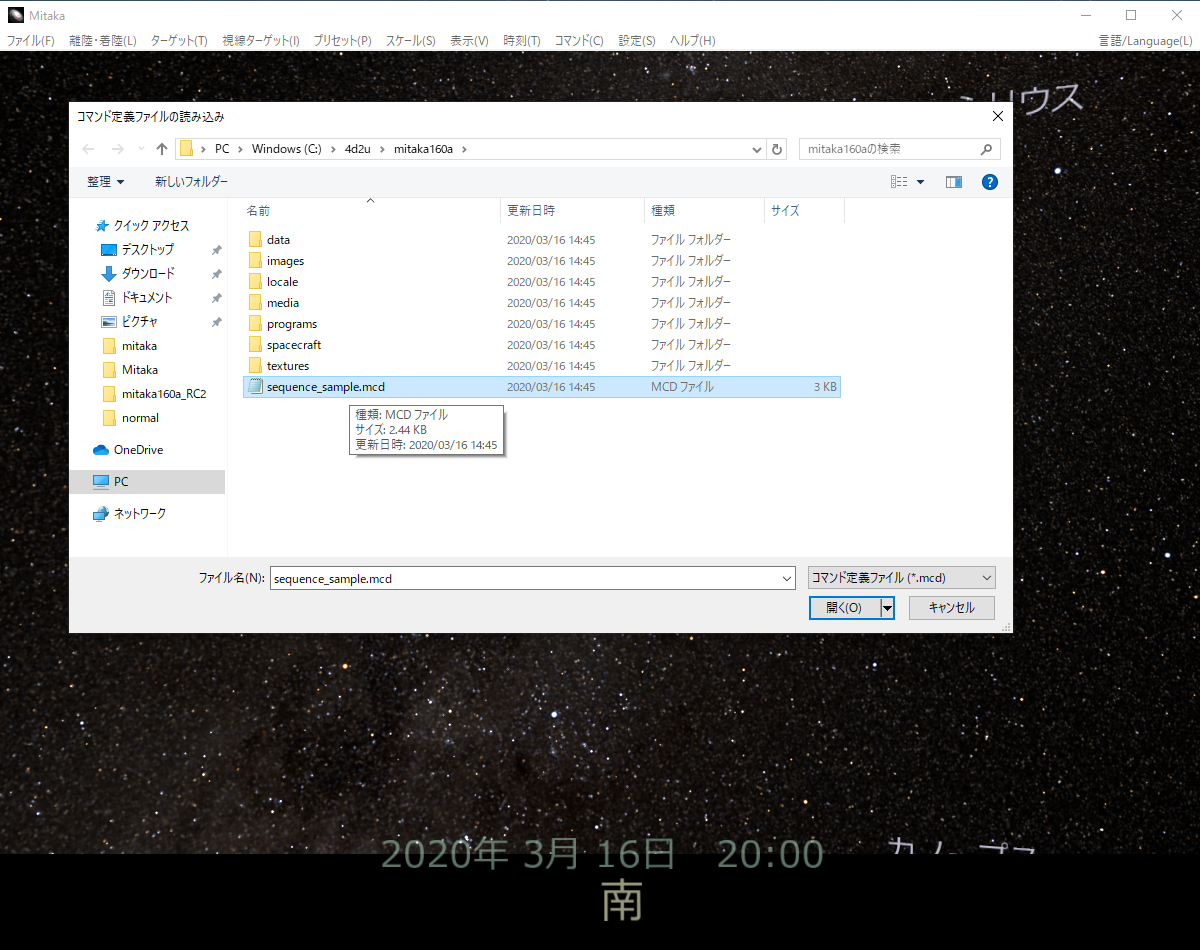Click the Mitaka app icon in title bar
This screenshot has width=1200, height=950.
tap(16, 14)
